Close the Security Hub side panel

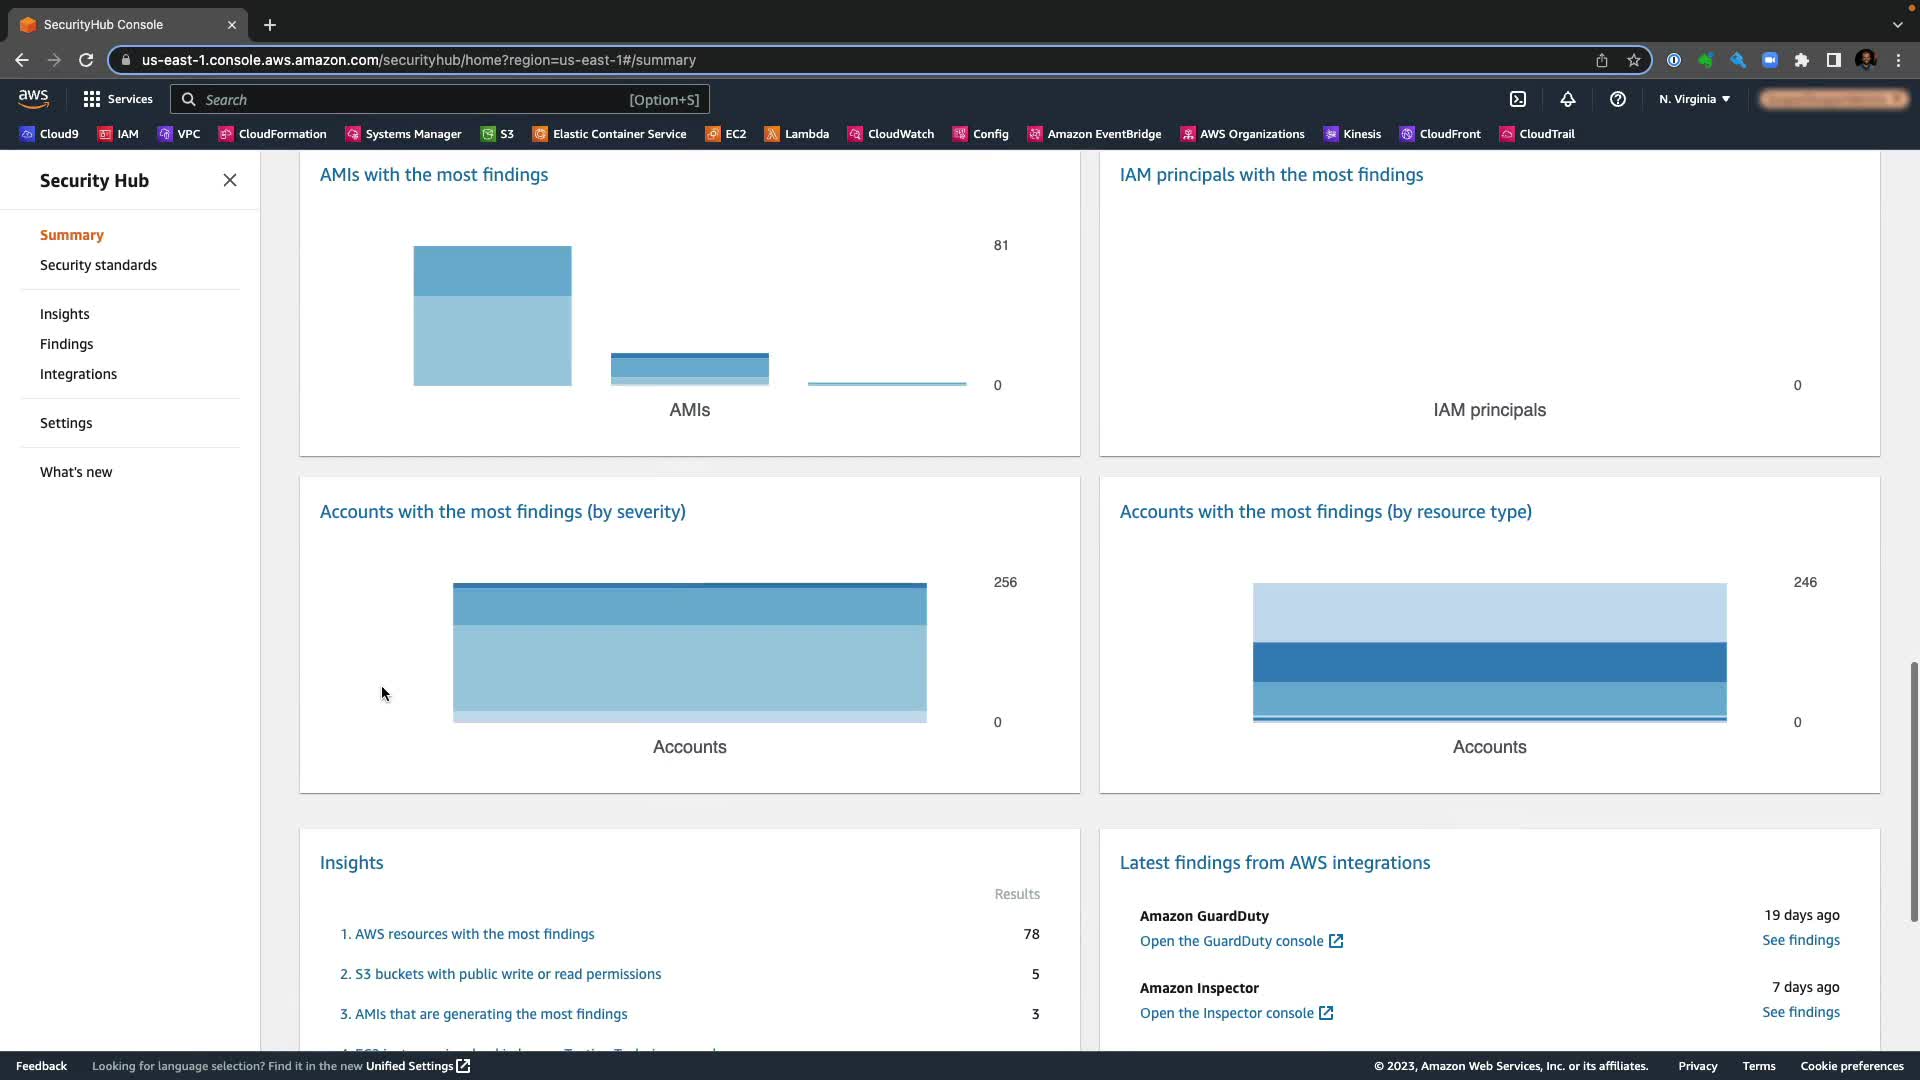pos(230,180)
